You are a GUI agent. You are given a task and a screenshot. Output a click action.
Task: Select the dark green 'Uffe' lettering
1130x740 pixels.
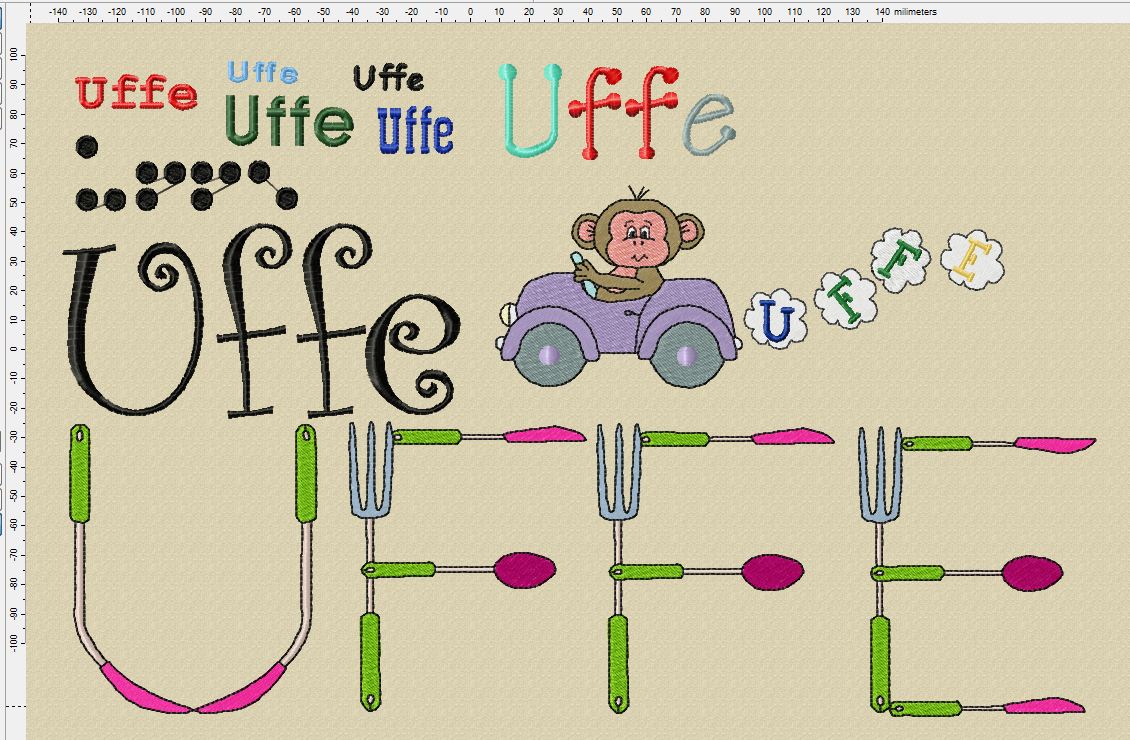289,121
